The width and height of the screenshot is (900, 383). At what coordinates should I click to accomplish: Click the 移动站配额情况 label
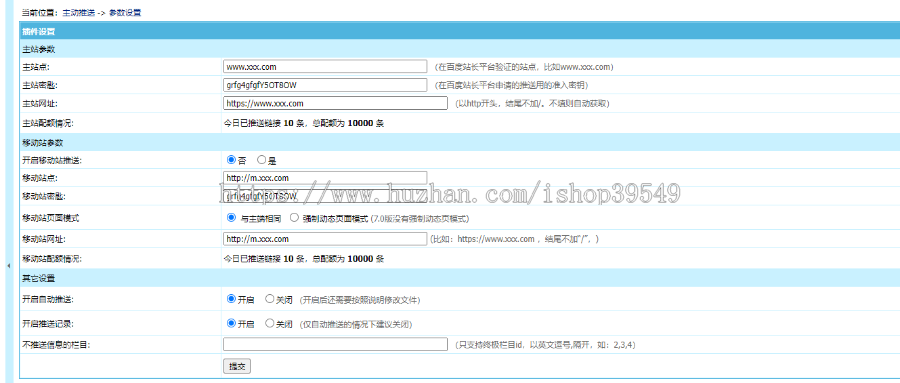point(52,258)
